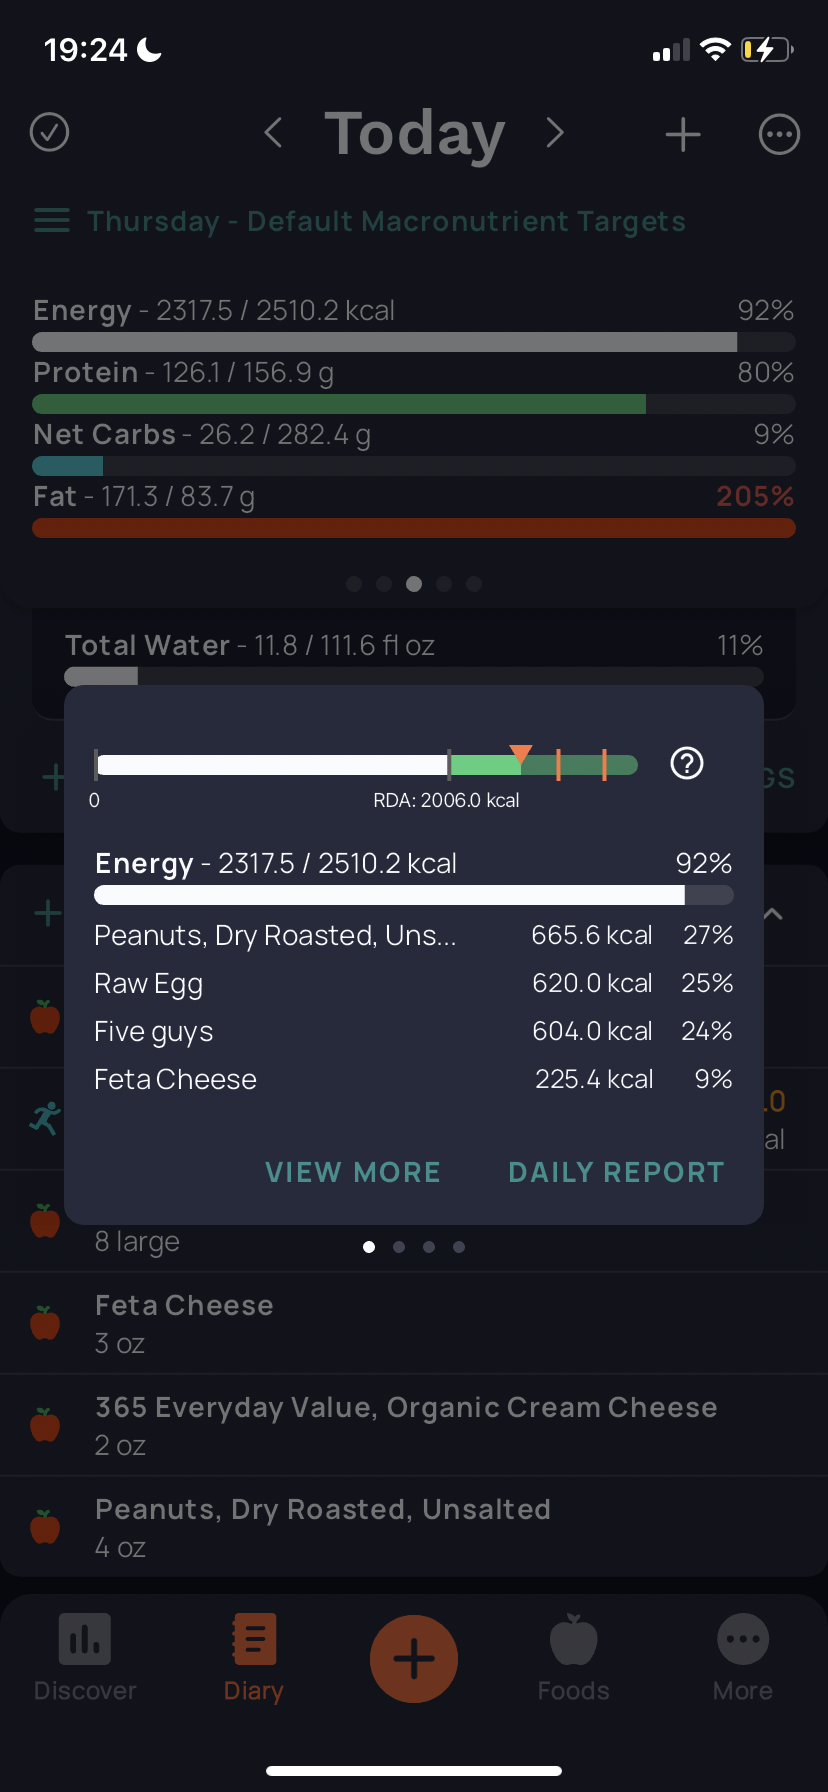Go to previous day arrow
Image resolution: width=828 pixels, height=1792 pixels.
coord(273,132)
